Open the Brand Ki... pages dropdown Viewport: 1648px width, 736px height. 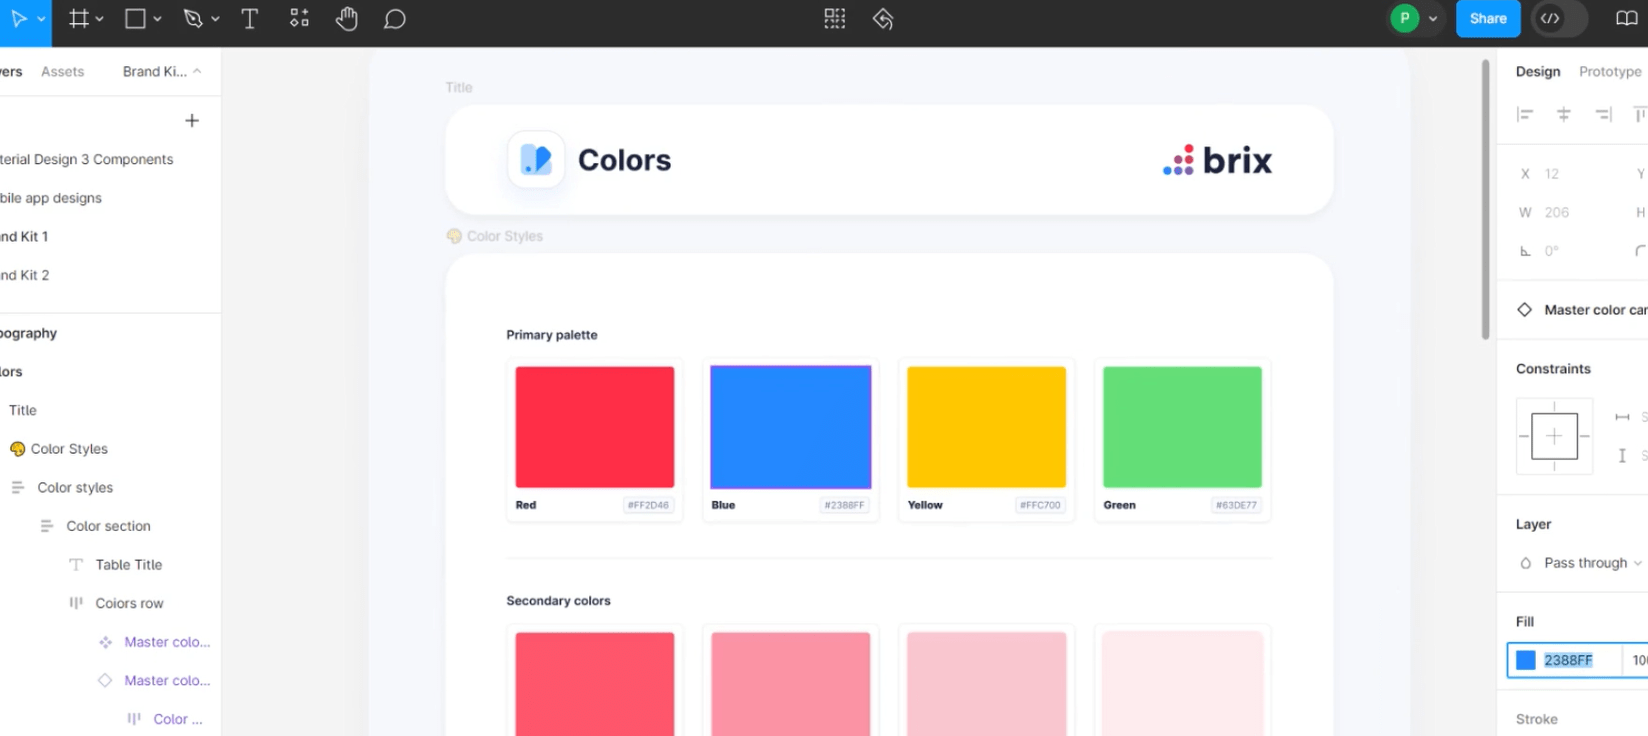162,71
